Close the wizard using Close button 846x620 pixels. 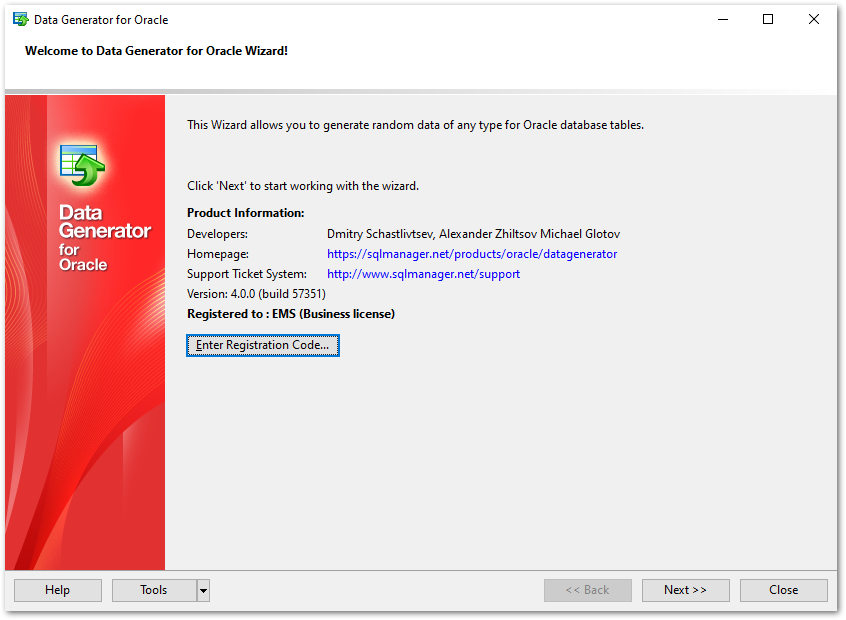[x=783, y=590]
